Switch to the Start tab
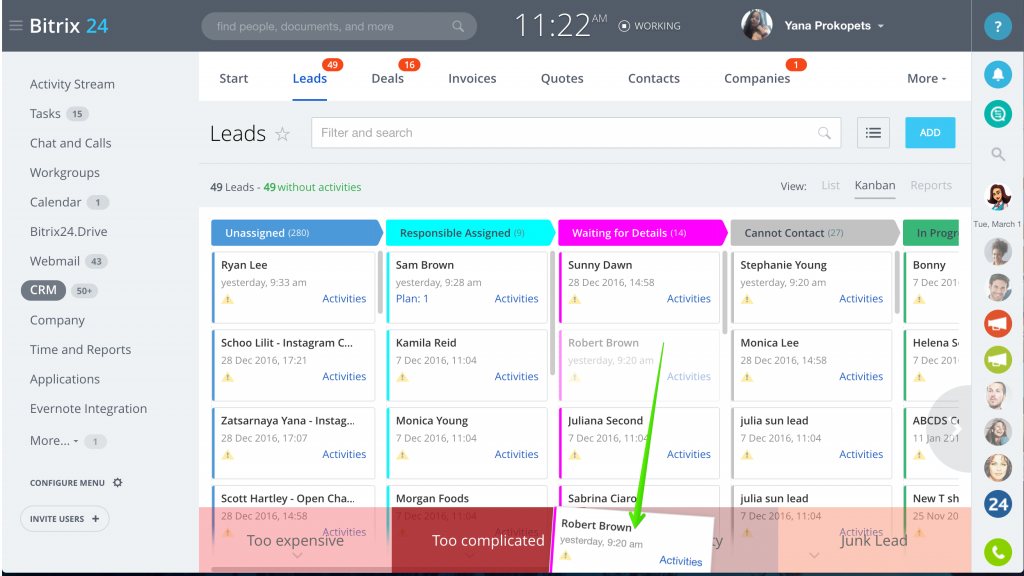The width and height of the screenshot is (1024, 576). click(x=233, y=78)
